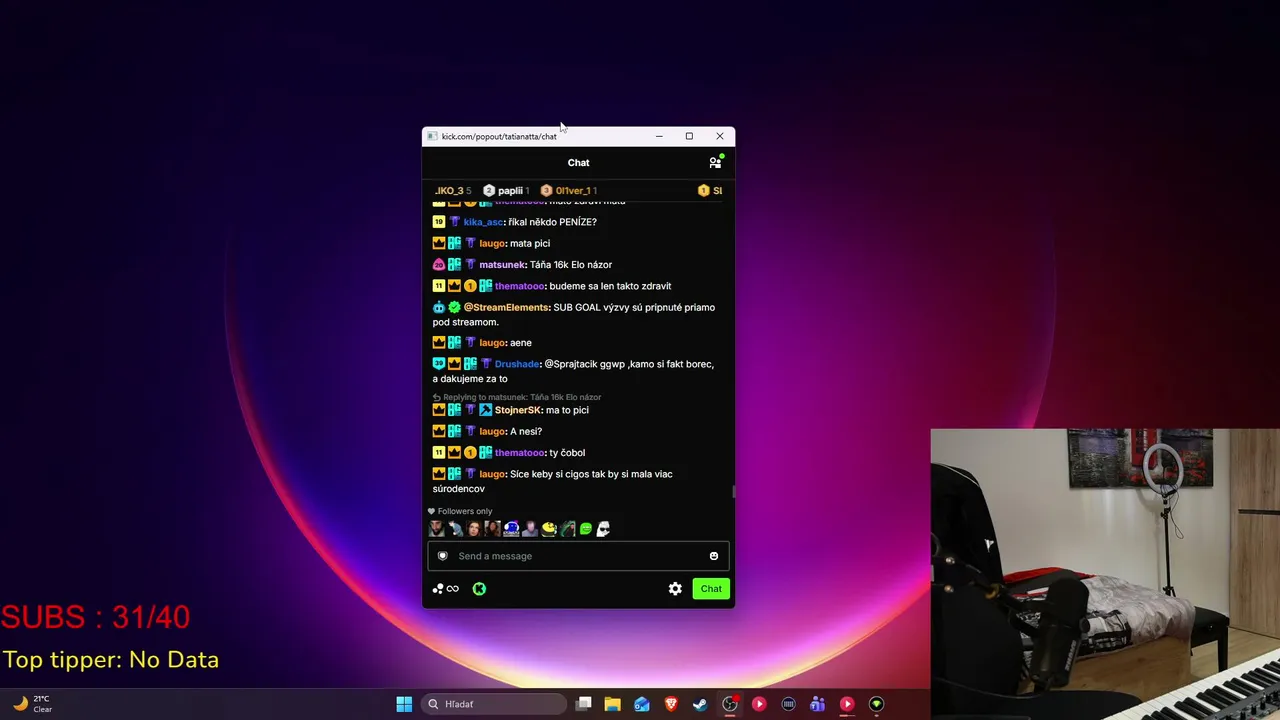Viewport: 1280px width, 720px height.
Task: Click the webcam overlay feed
Action: tap(1105, 574)
